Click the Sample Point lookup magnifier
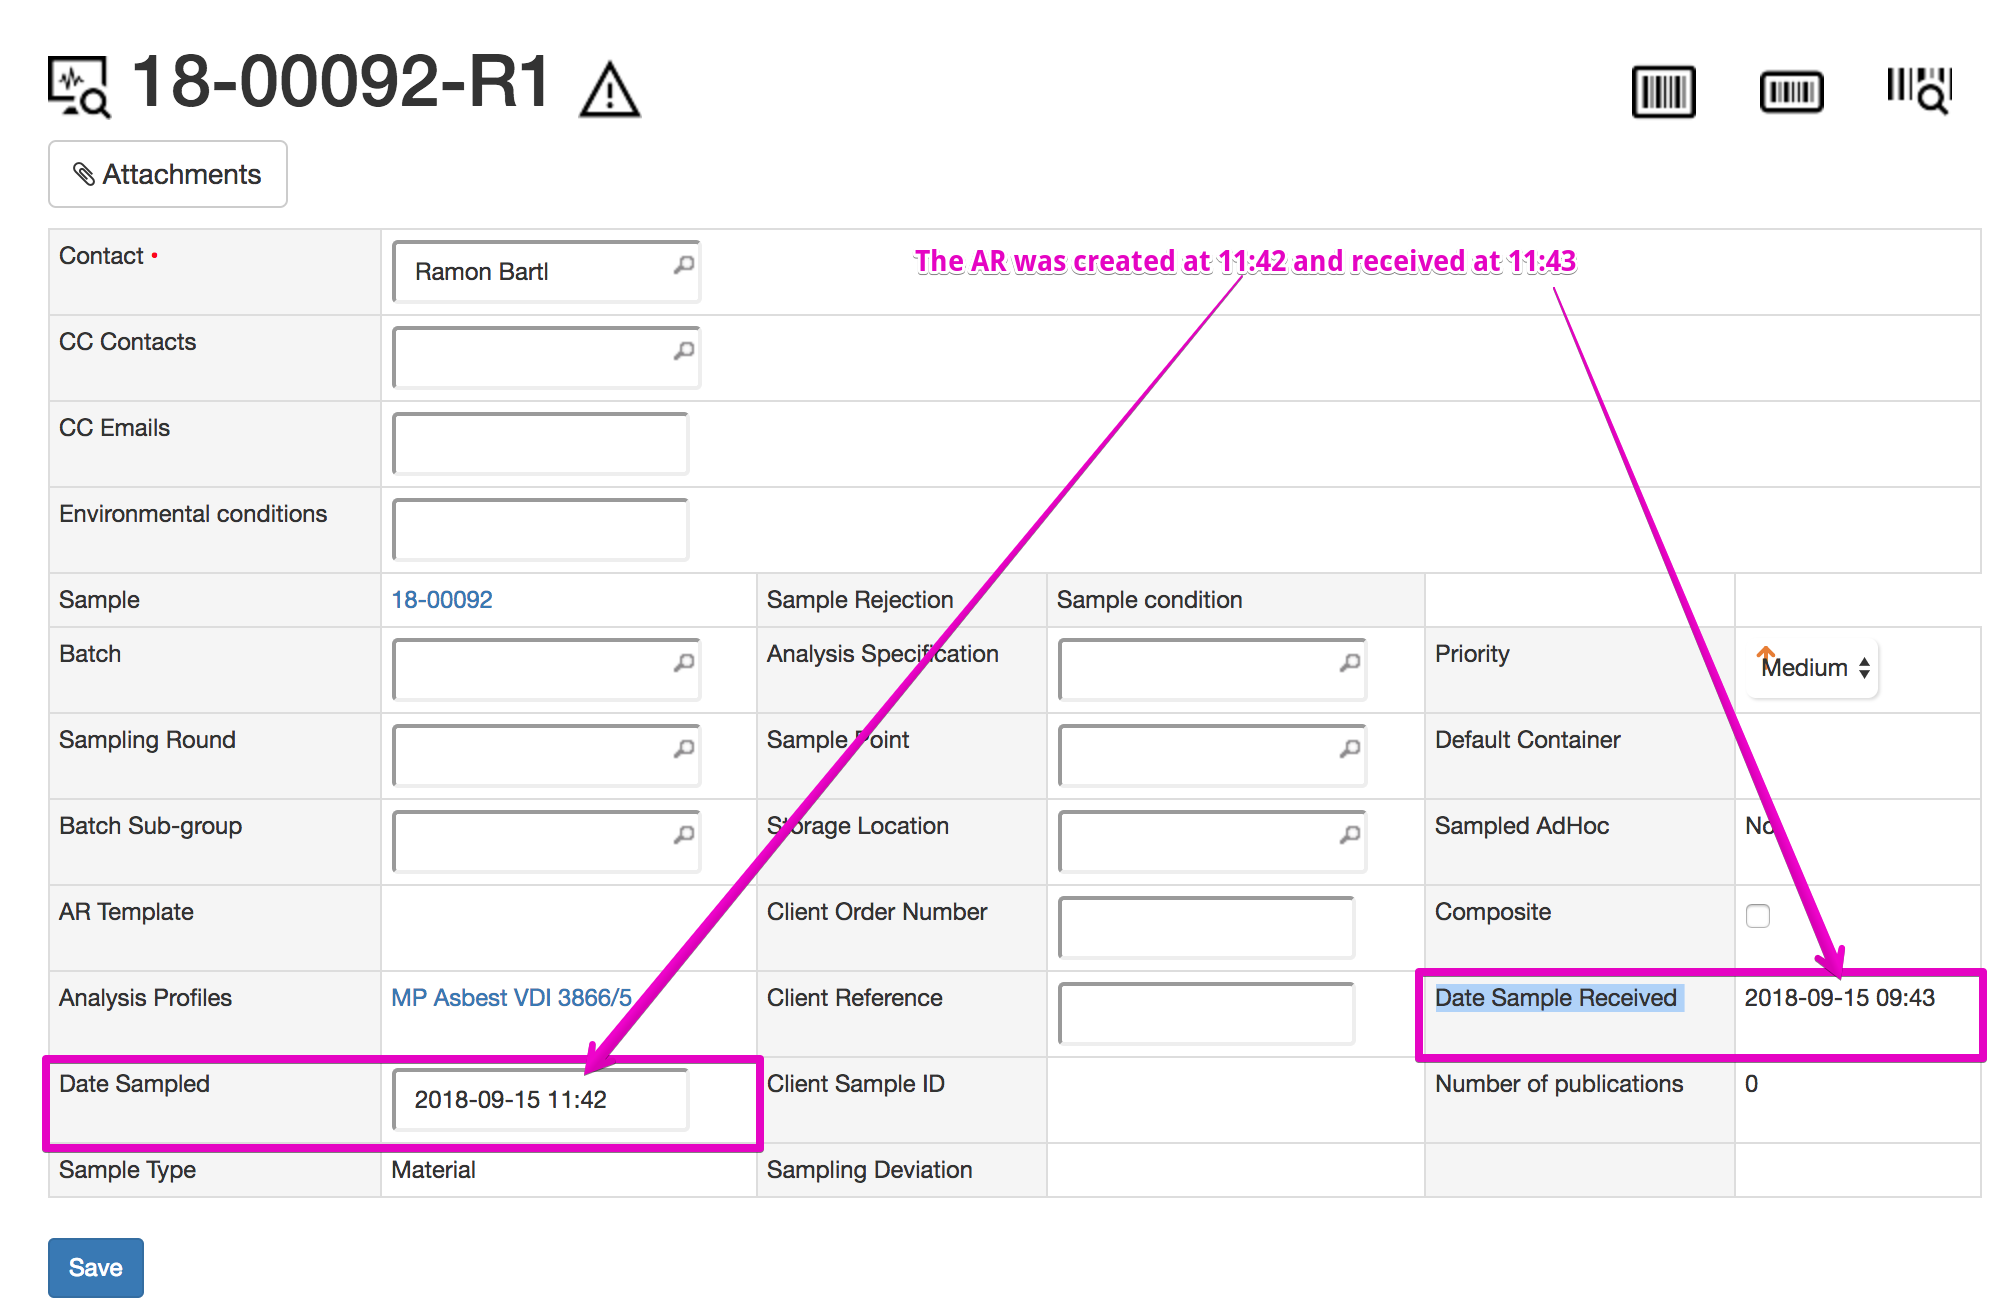1994x1304 pixels. (x=1350, y=749)
